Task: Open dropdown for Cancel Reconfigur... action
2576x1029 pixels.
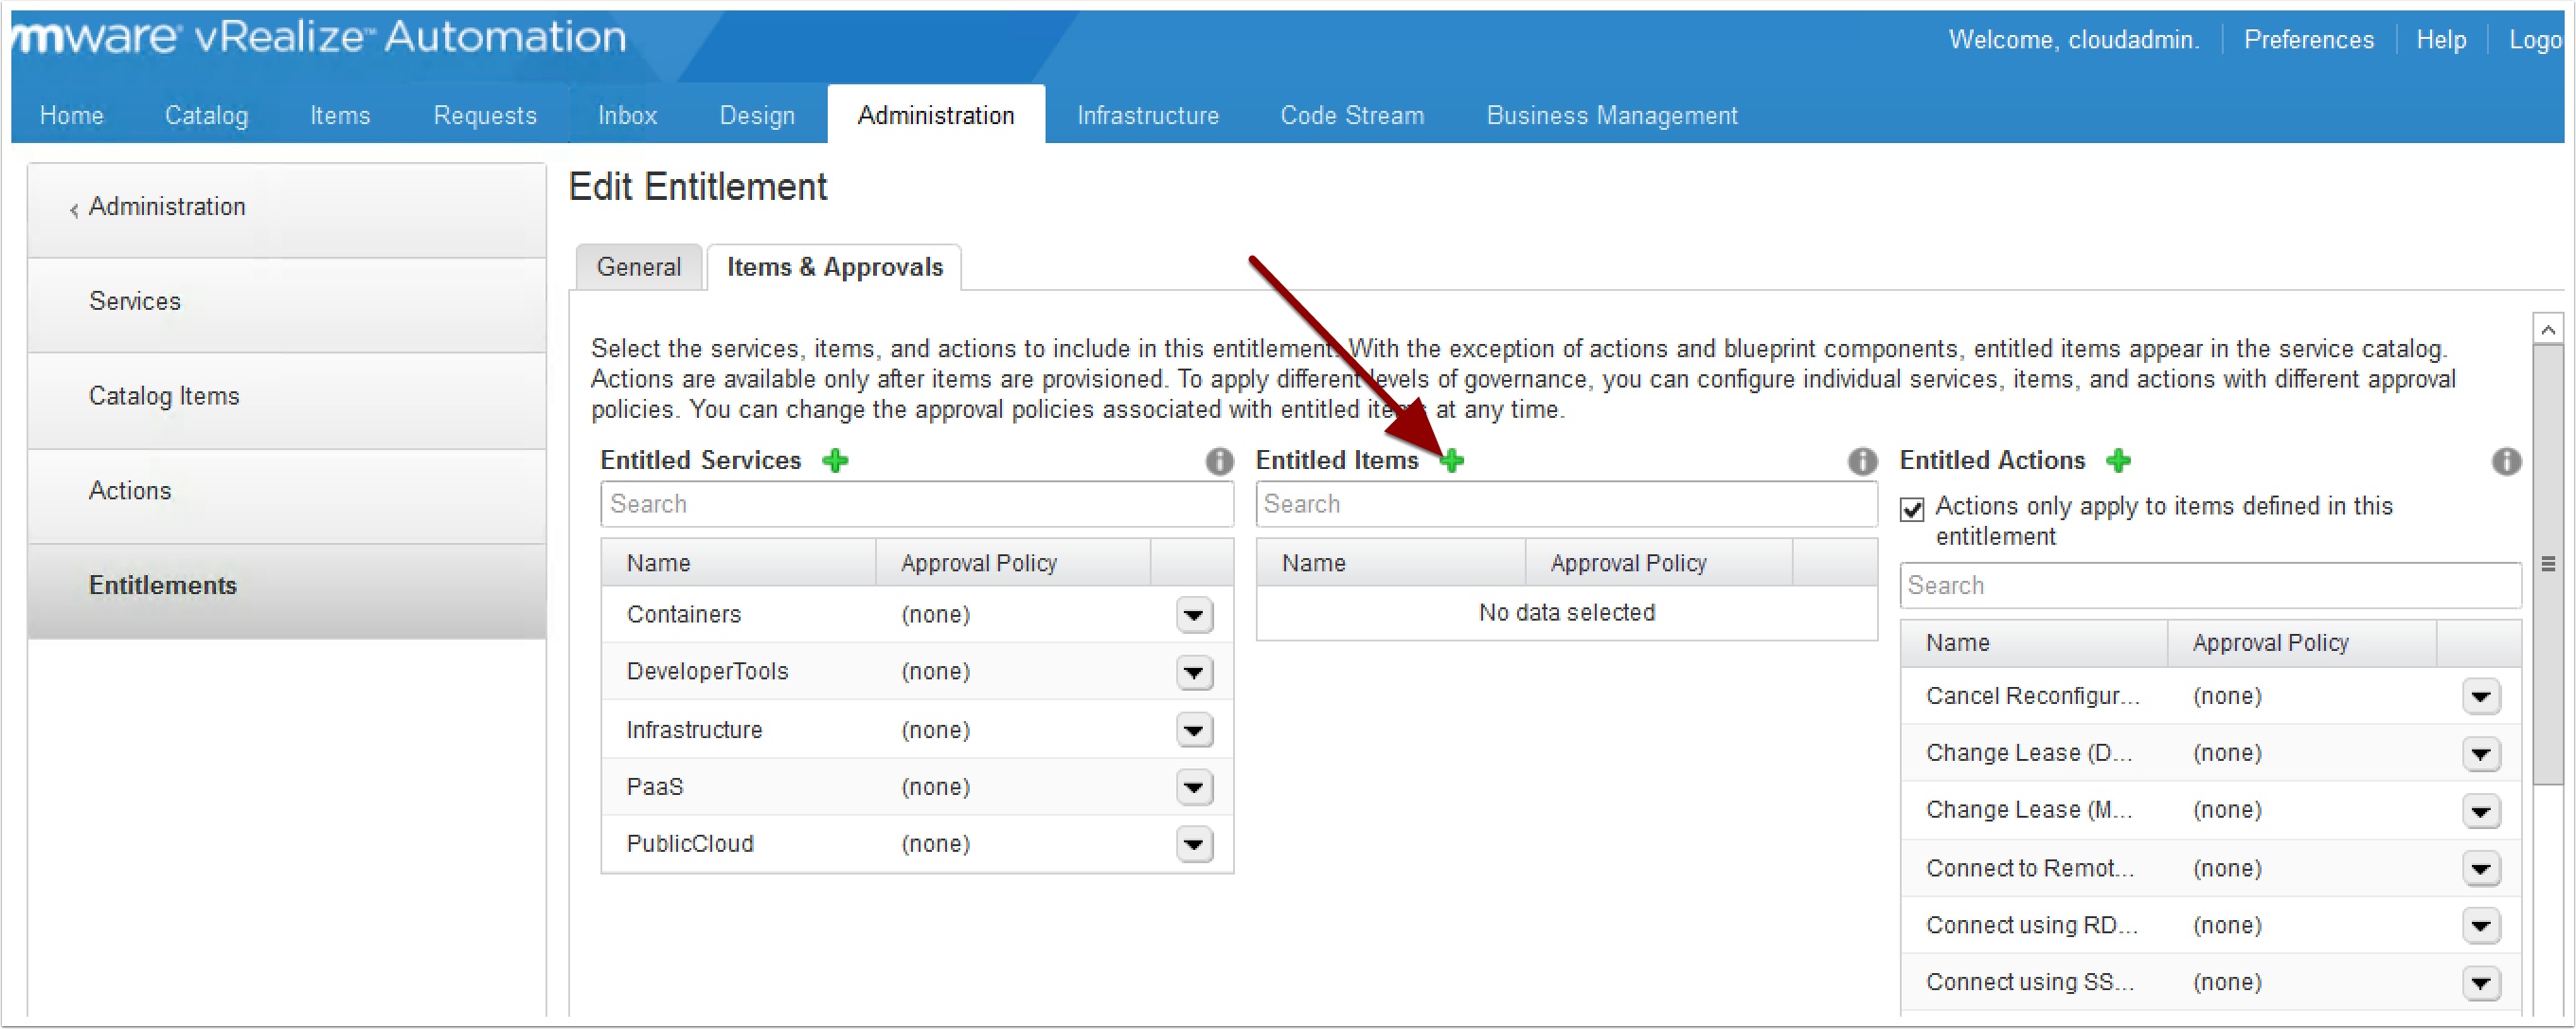Action: point(2480,696)
